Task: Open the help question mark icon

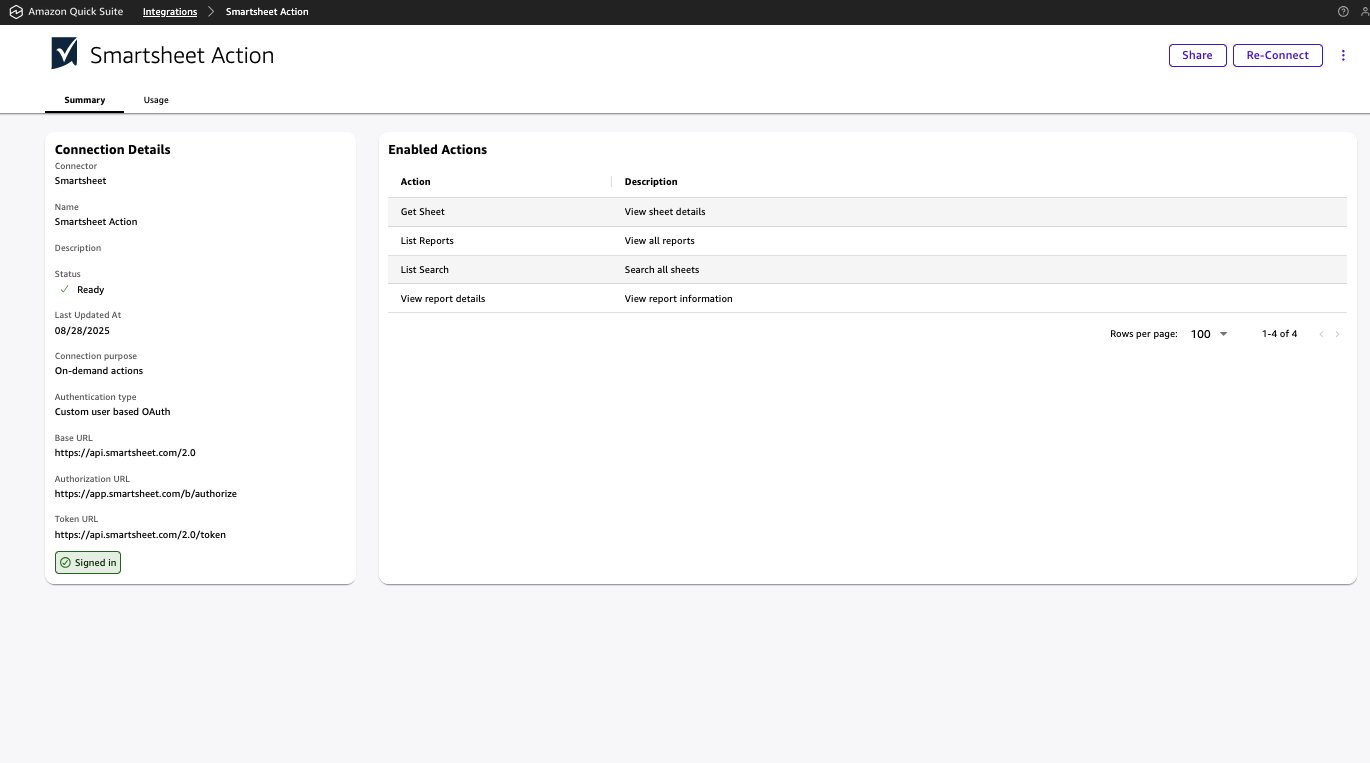Action: pos(1343,12)
